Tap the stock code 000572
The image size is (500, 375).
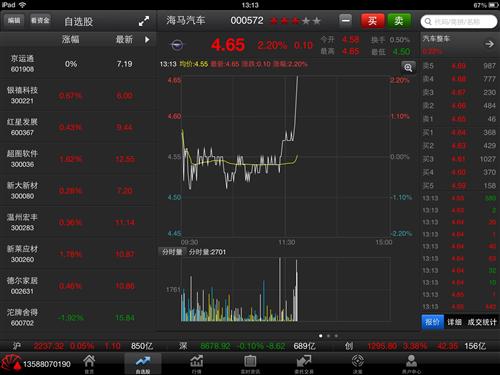tap(247, 21)
